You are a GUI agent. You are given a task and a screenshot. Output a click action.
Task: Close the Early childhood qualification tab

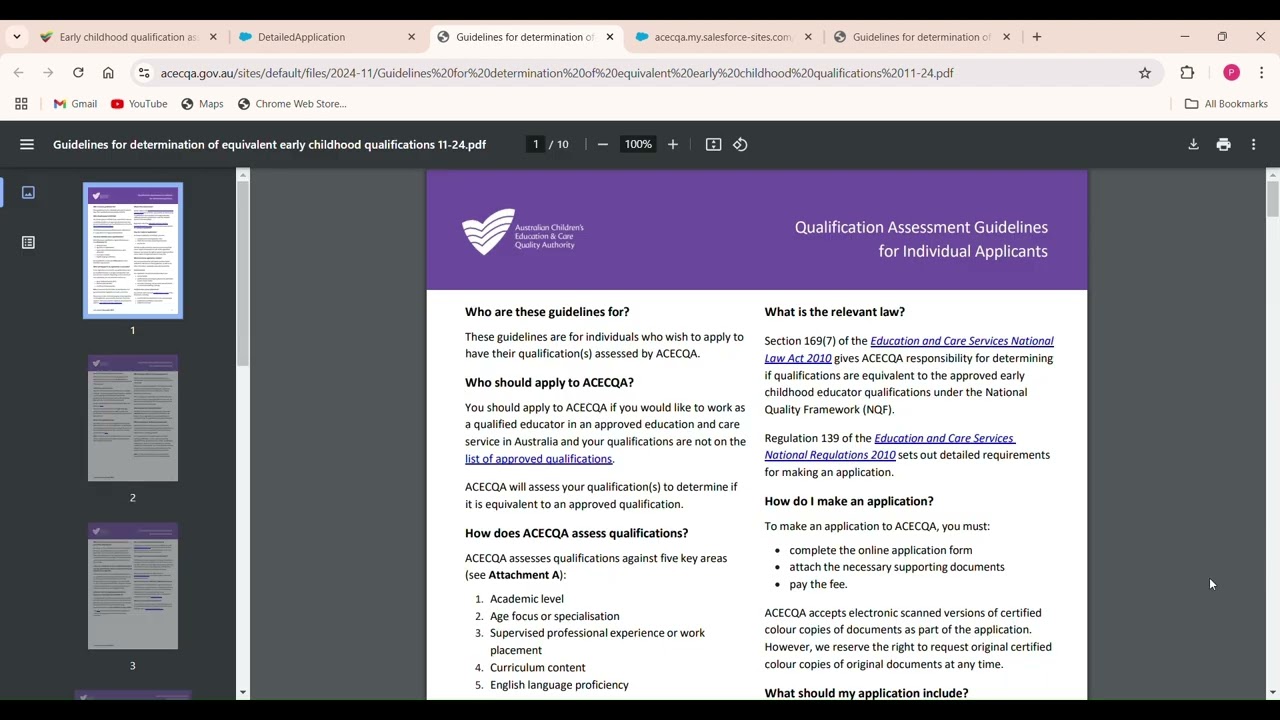(213, 37)
